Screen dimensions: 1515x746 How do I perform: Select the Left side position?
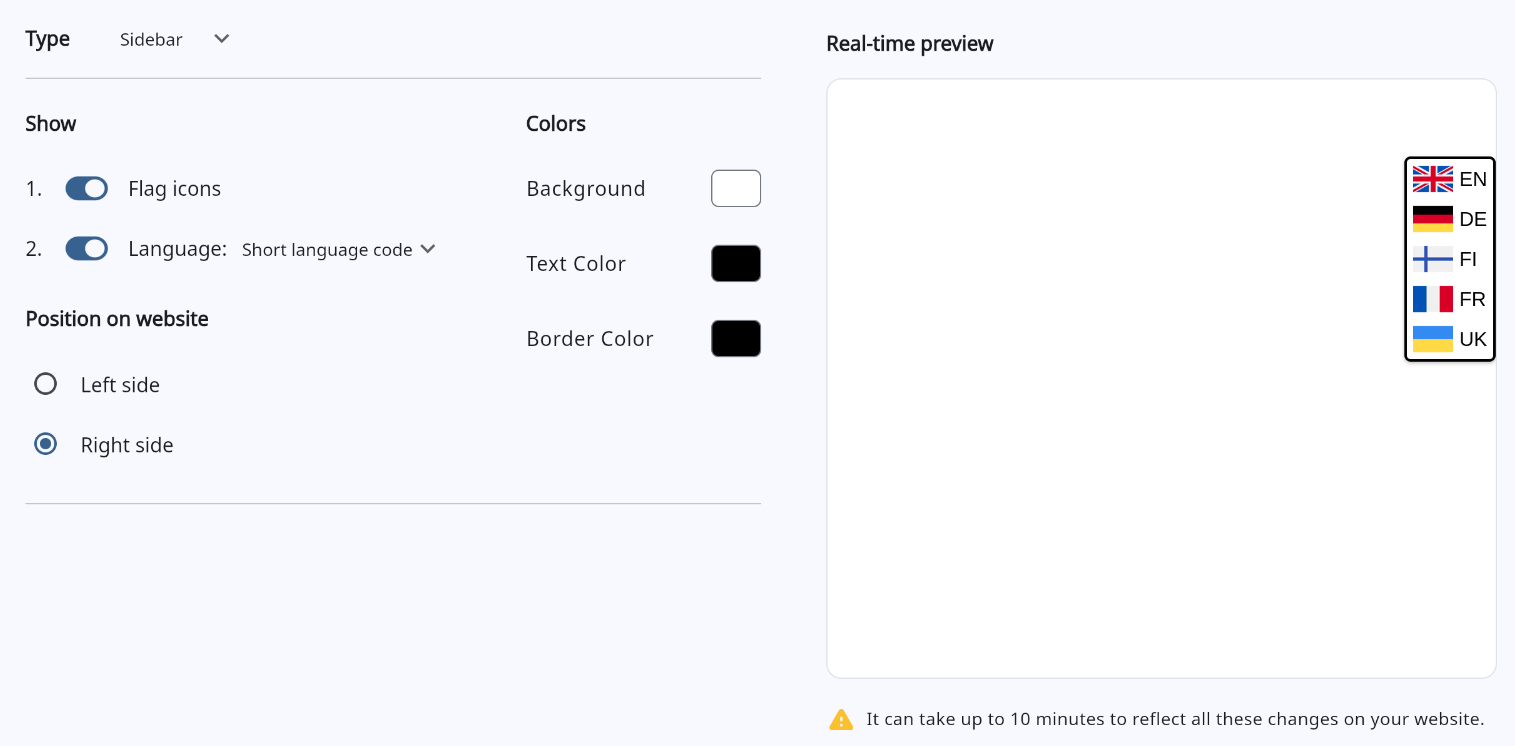46,384
